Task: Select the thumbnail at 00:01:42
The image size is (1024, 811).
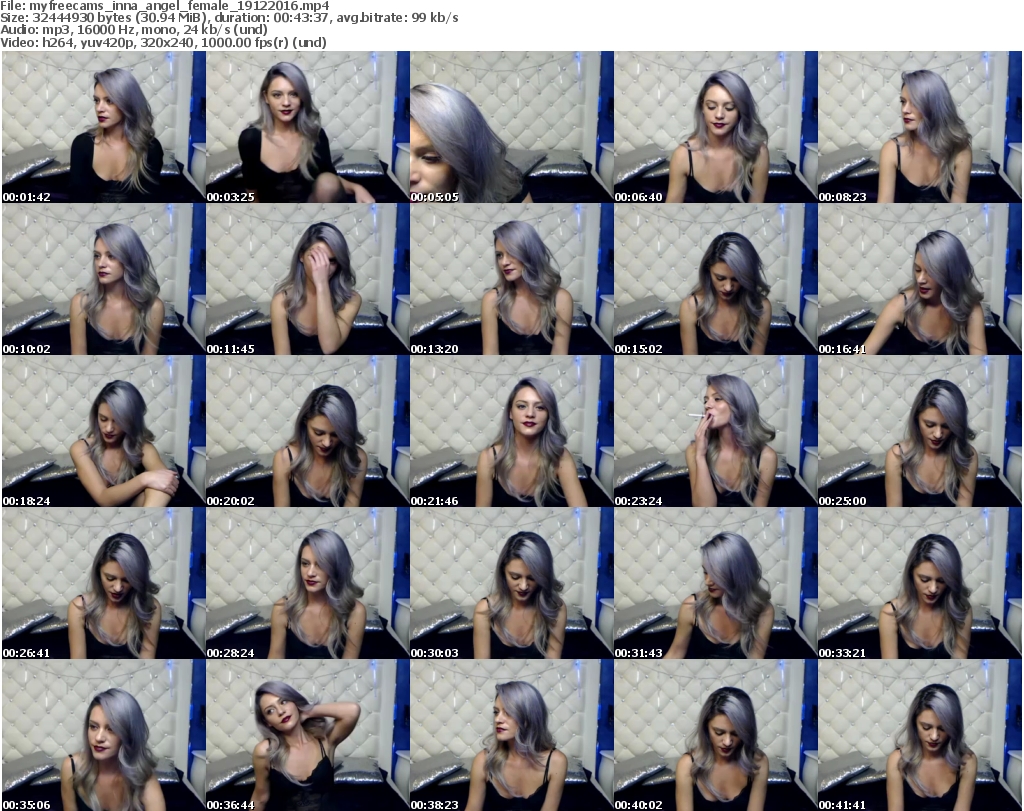Action: click(104, 127)
